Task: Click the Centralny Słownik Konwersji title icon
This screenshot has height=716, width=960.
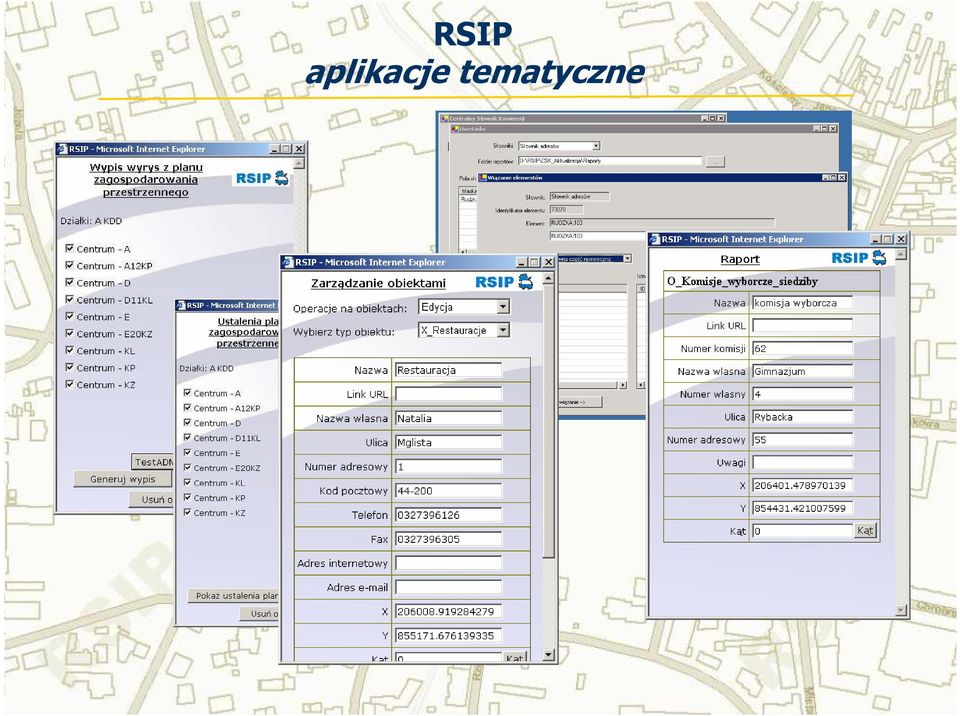Action: [445, 118]
